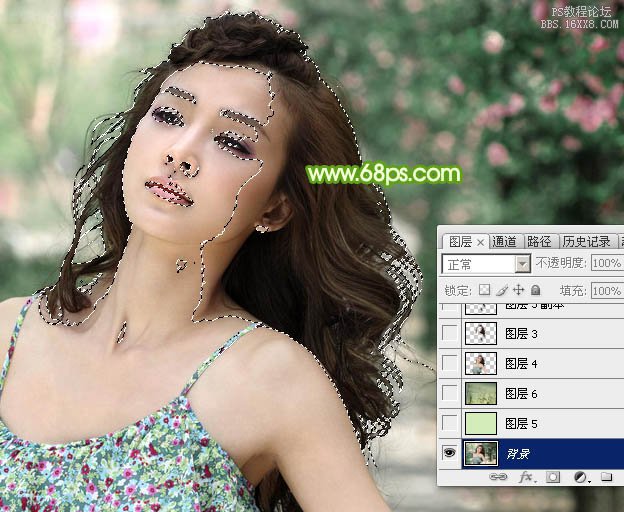Enable the lock image pixels brush icon
The height and width of the screenshot is (512, 624).
tap(502, 290)
